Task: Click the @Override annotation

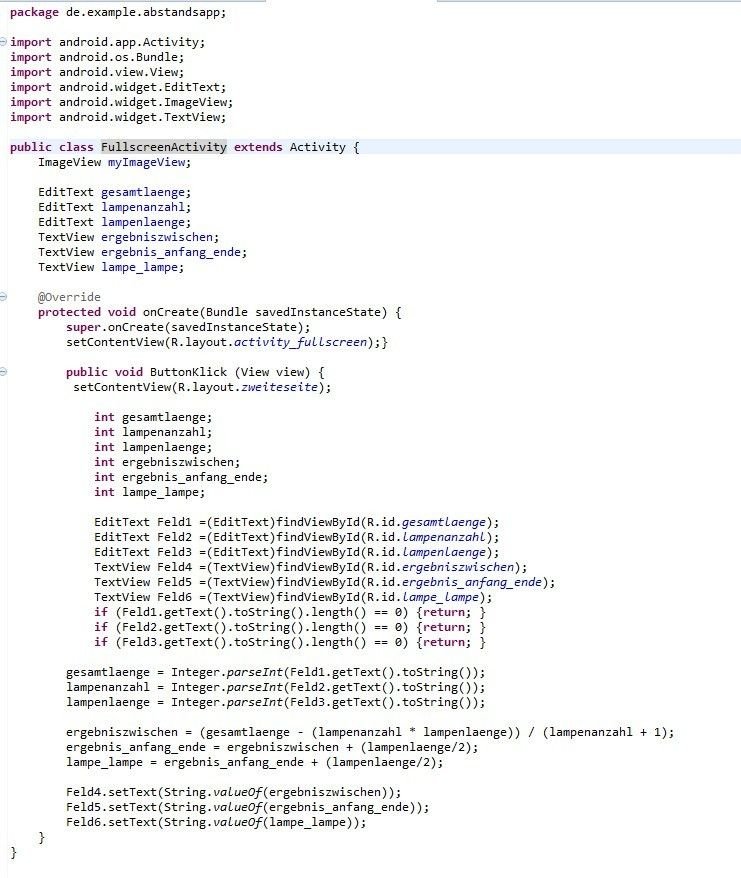Action: [x=69, y=297]
